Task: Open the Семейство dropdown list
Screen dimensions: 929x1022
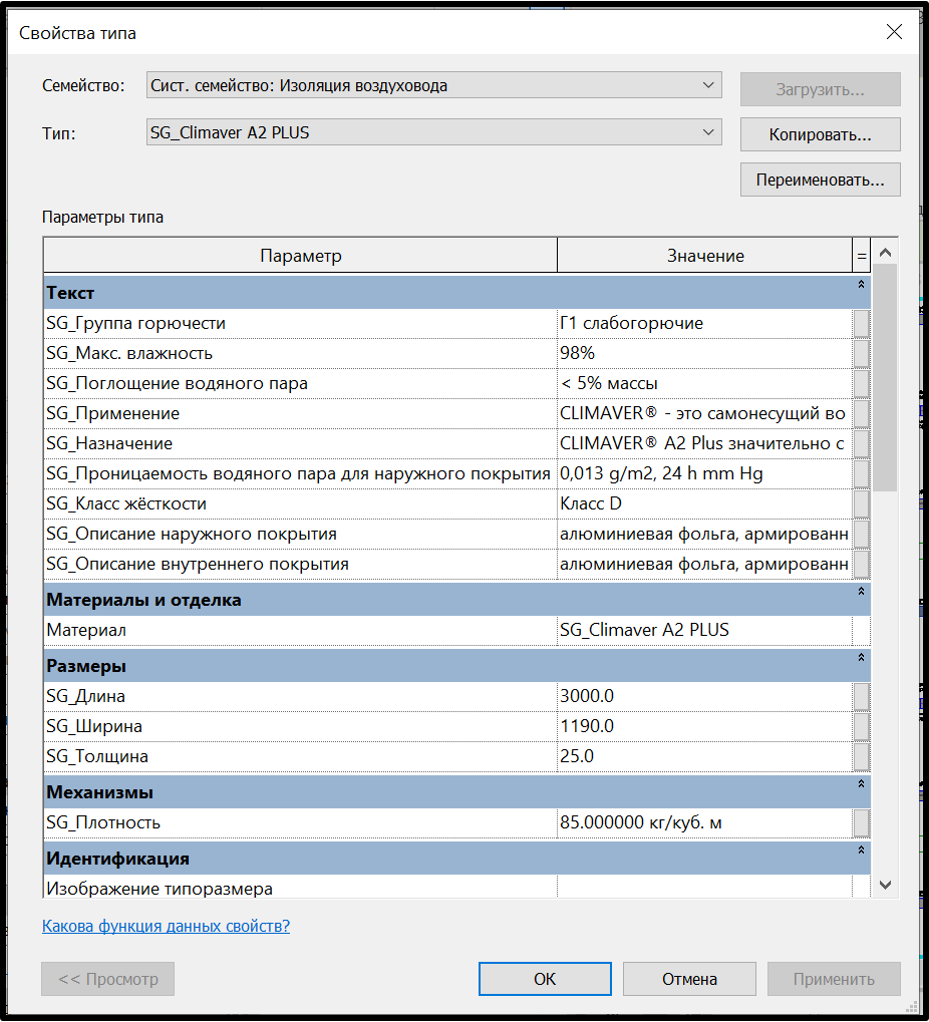Action: tap(434, 85)
